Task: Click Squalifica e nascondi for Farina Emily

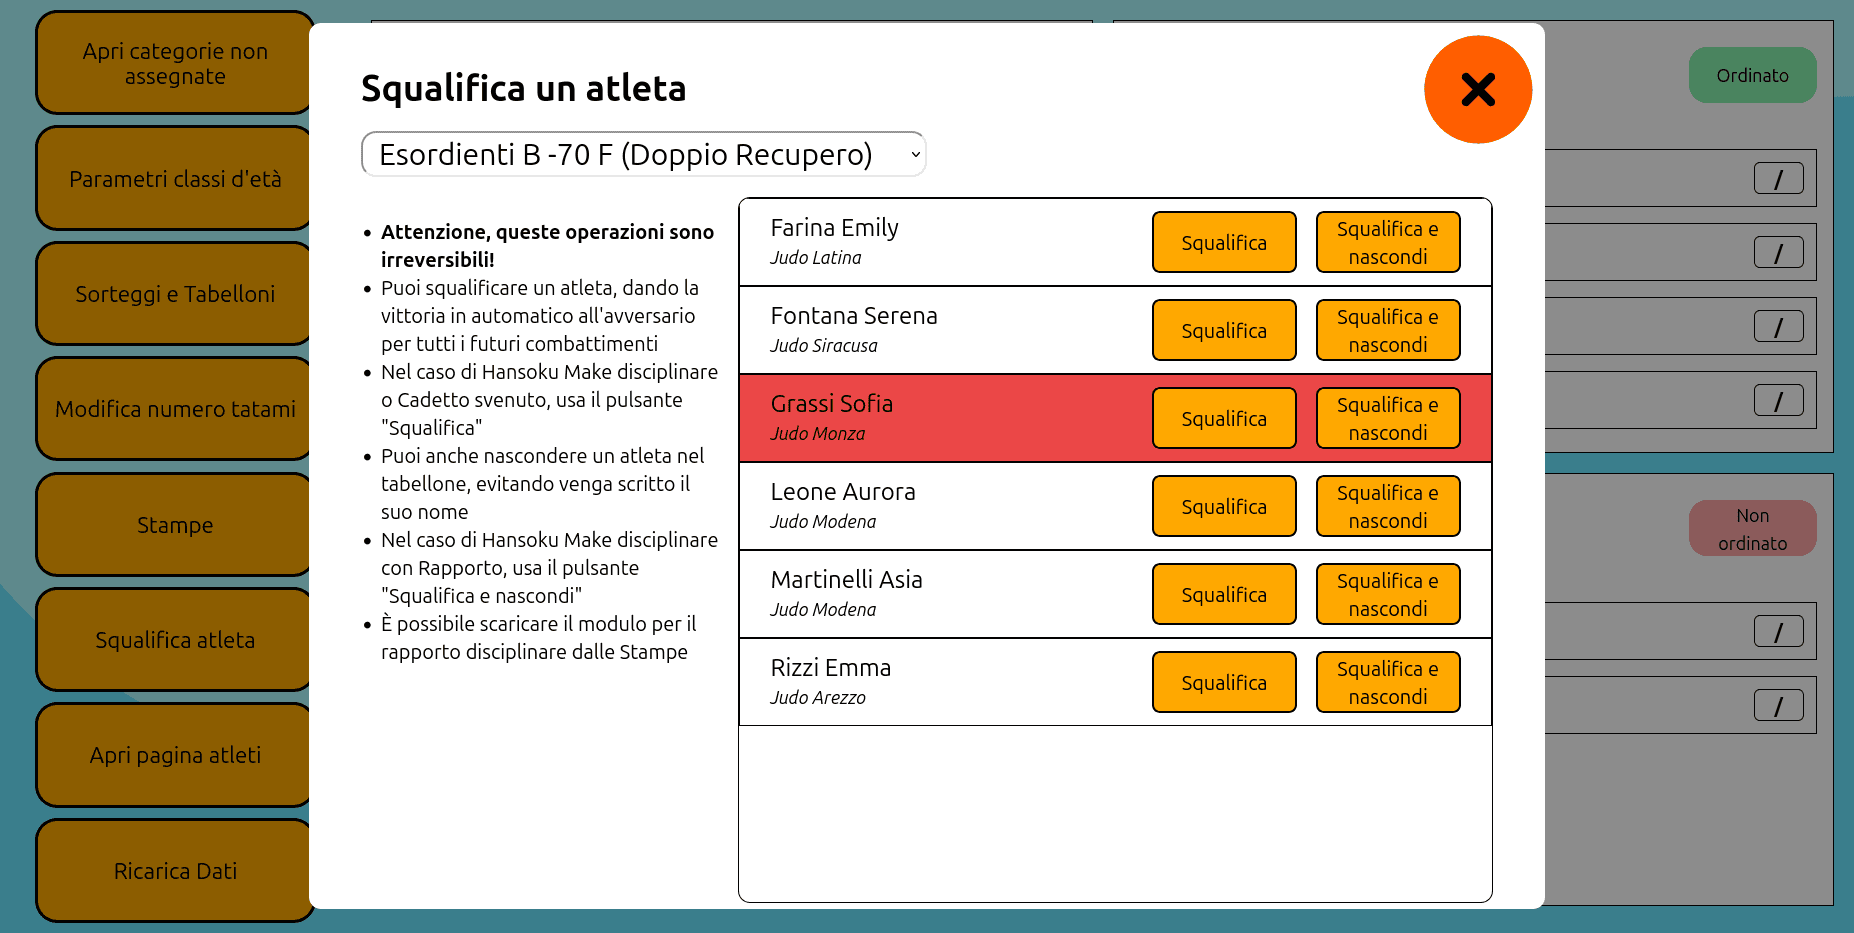Action: coord(1387,243)
